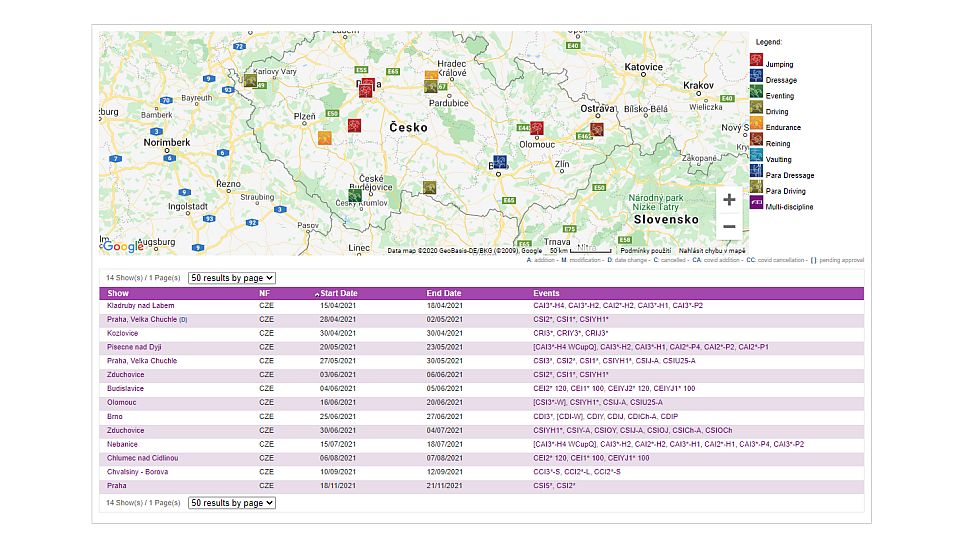
Task: Click the 'Legend:' heading text
Action: tap(769, 42)
